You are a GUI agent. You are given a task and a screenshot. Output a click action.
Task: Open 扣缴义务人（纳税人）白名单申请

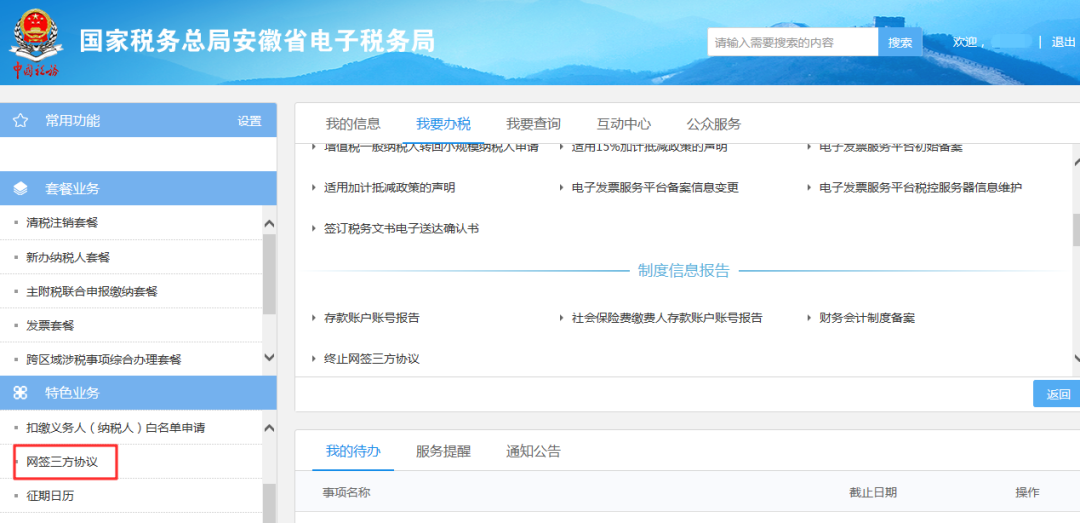tap(116, 428)
